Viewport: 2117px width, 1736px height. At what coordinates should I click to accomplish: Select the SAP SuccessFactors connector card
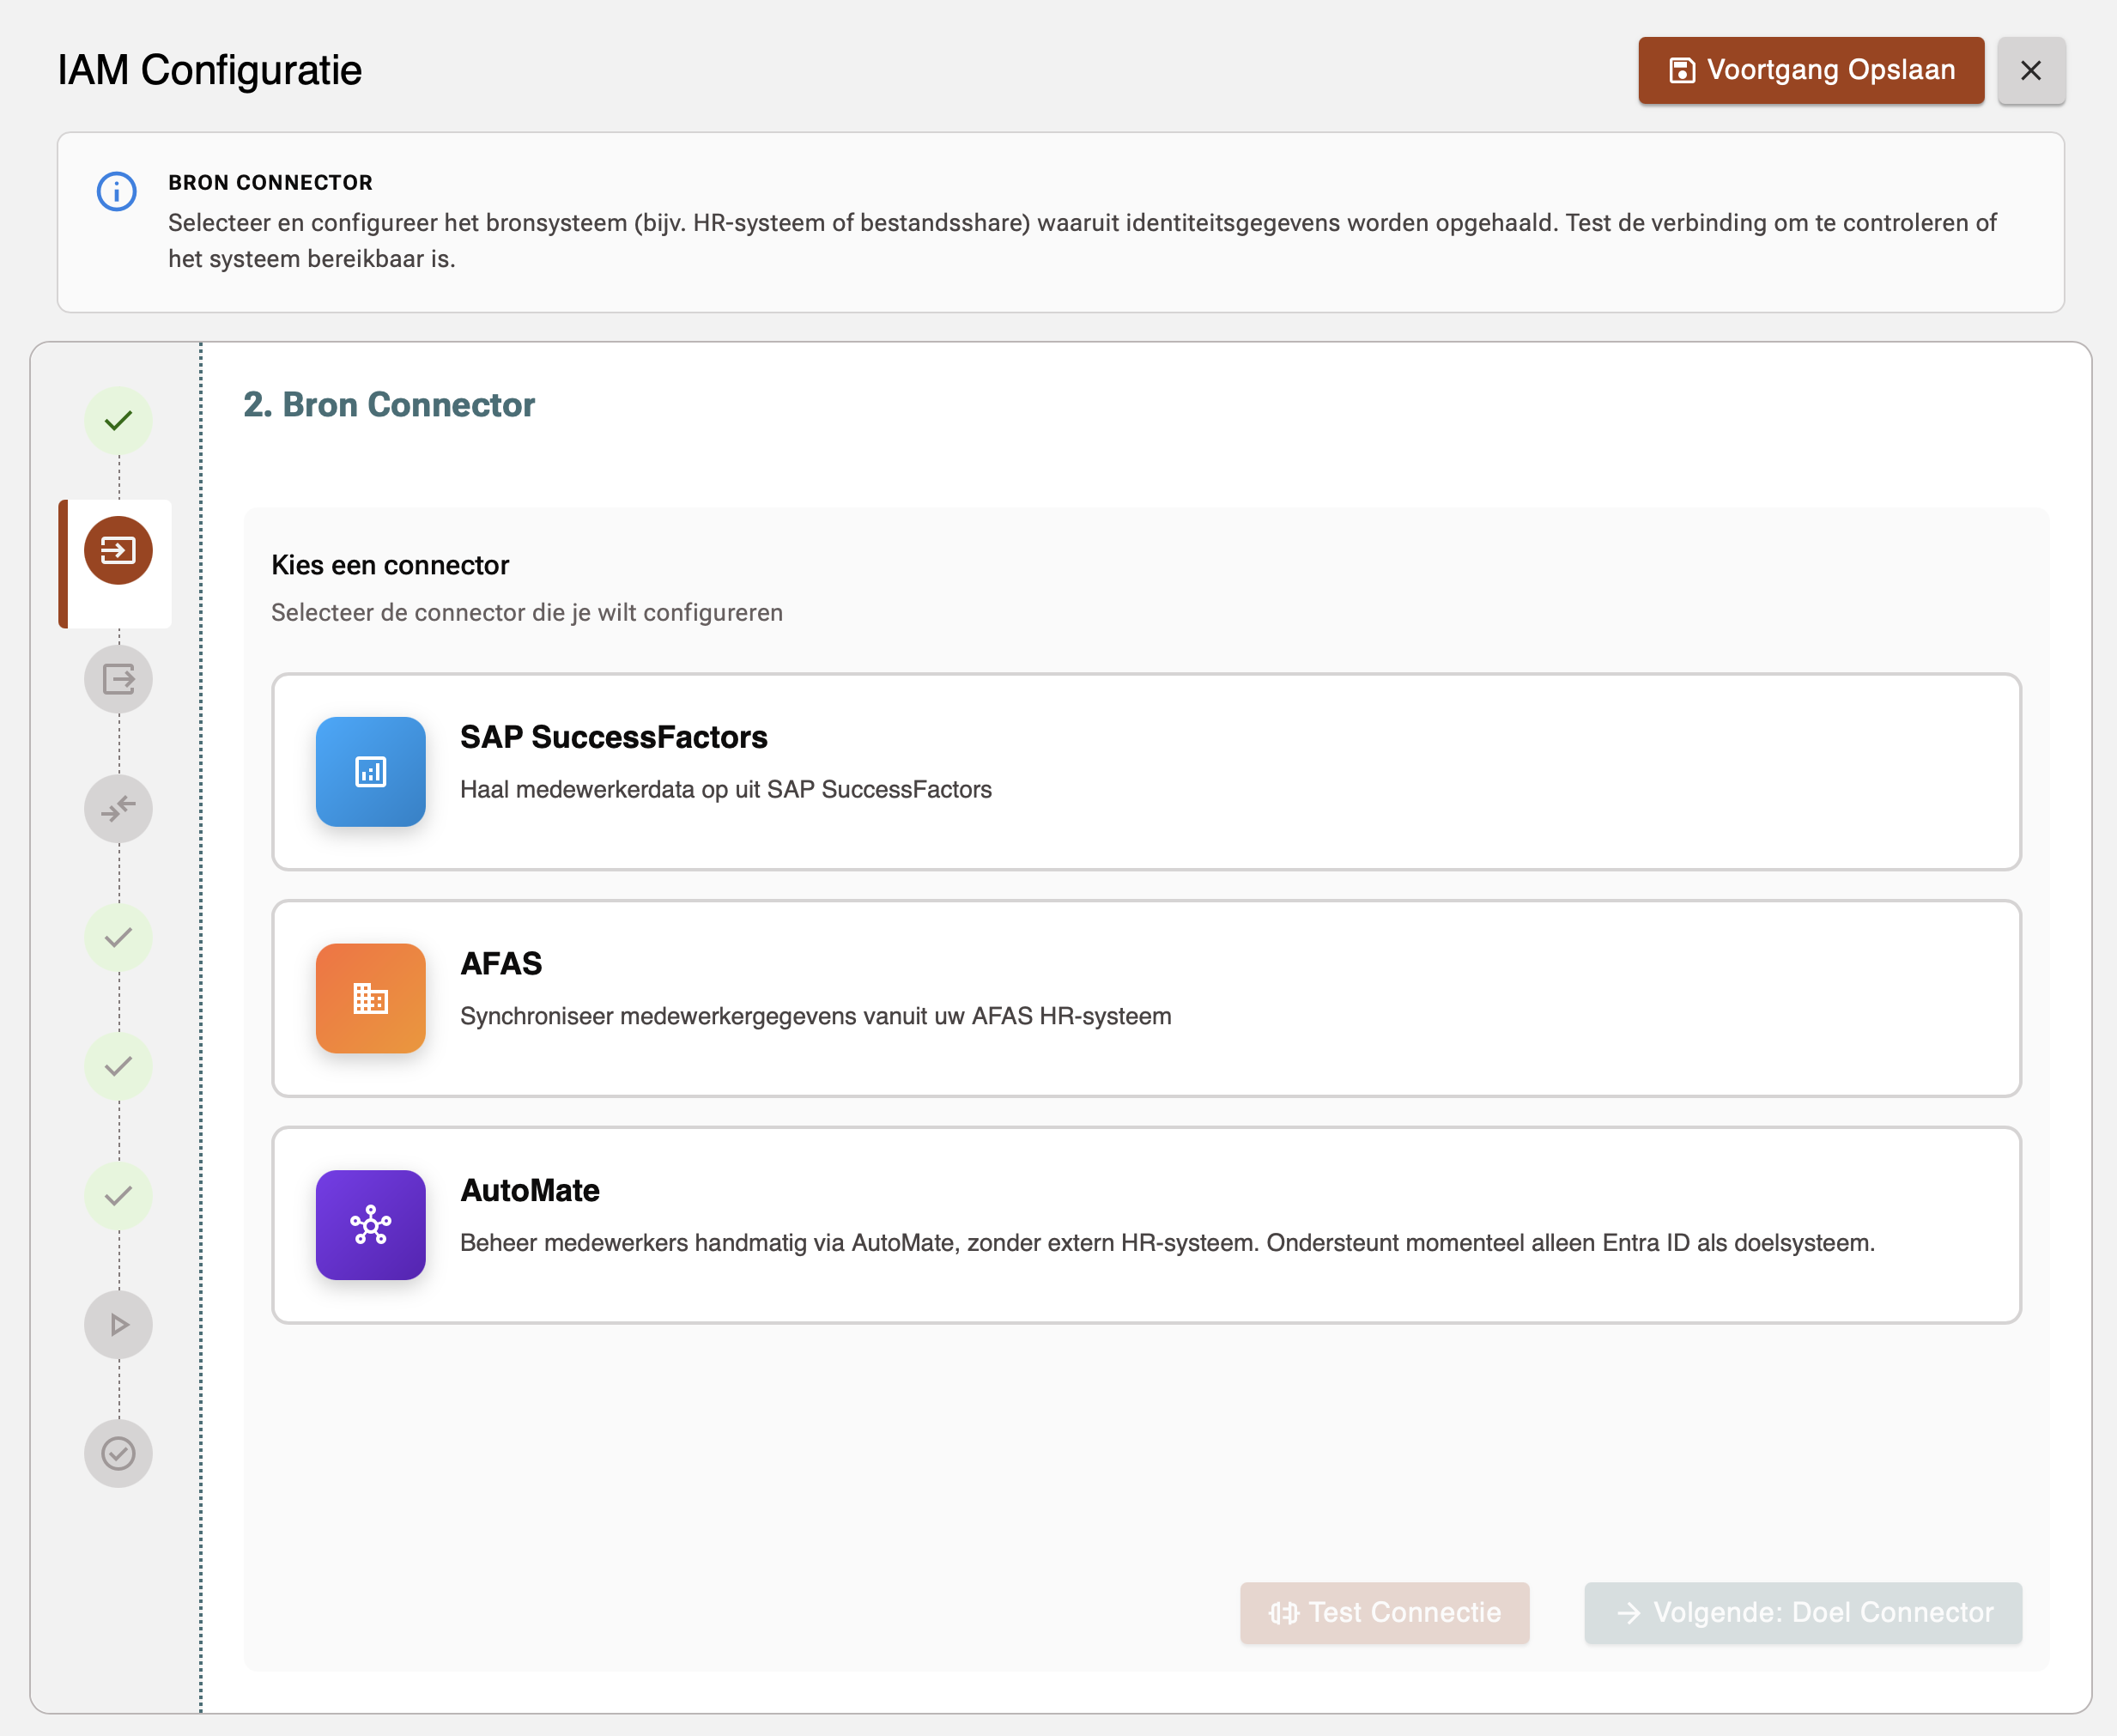click(1146, 771)
